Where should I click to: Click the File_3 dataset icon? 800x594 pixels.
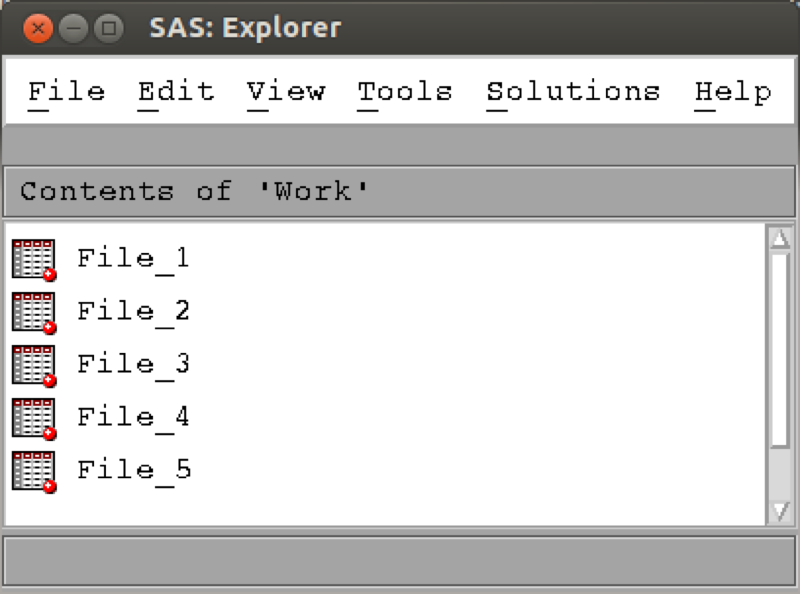[x=34, y=365]
